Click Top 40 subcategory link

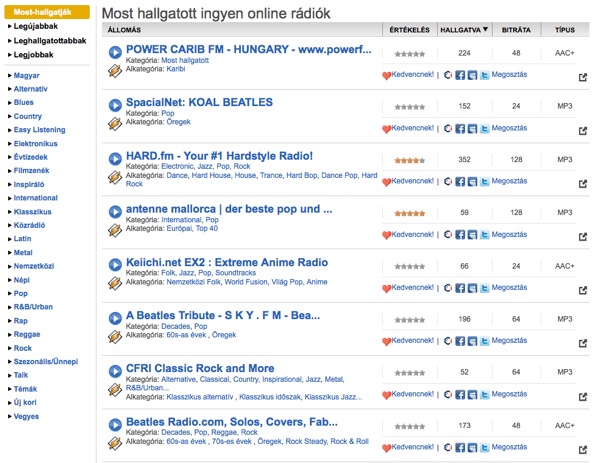point(207,228)
